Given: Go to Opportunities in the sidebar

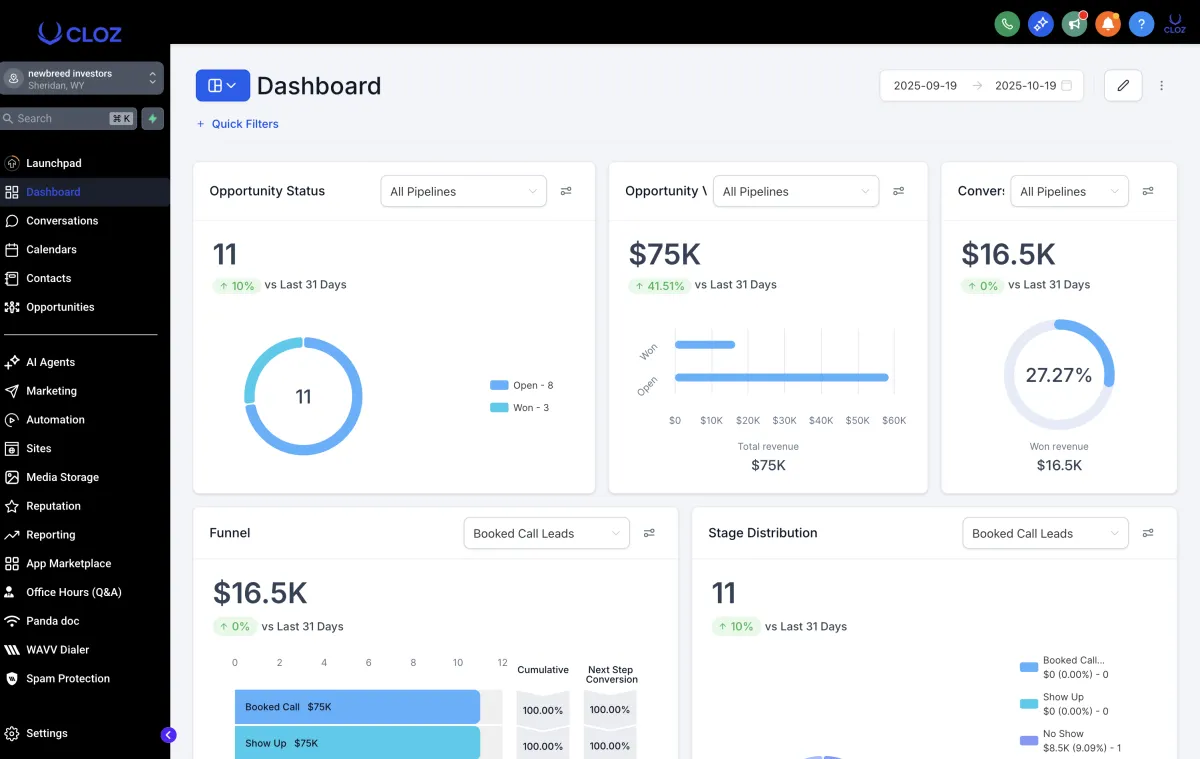Looking at the screenshot, I should pyautogui.click(x=60, y=307).
